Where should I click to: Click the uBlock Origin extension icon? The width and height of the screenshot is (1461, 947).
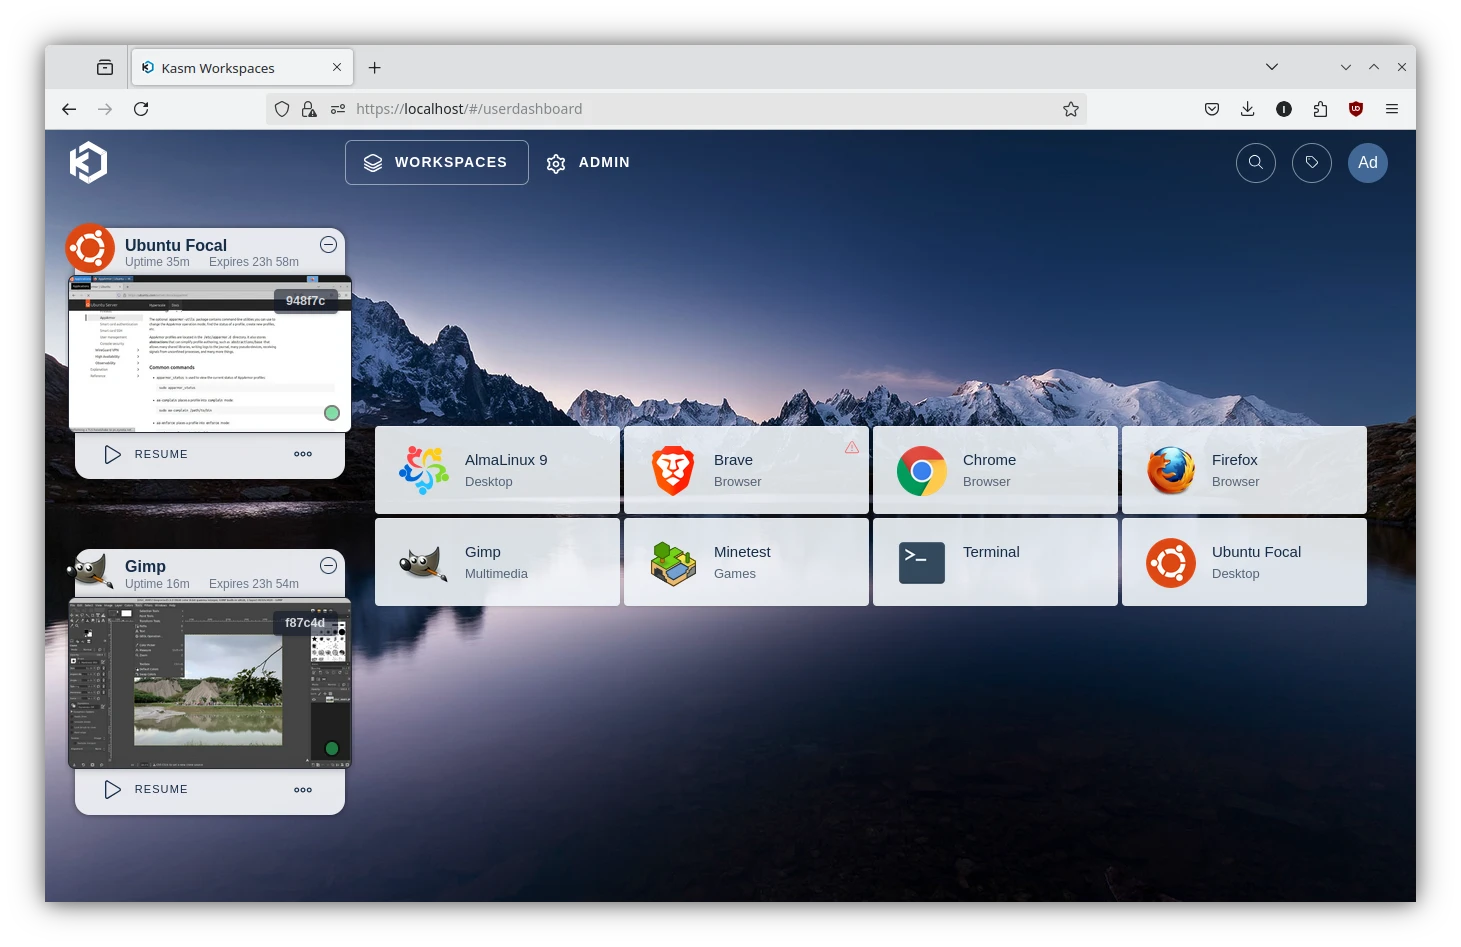1355,109
